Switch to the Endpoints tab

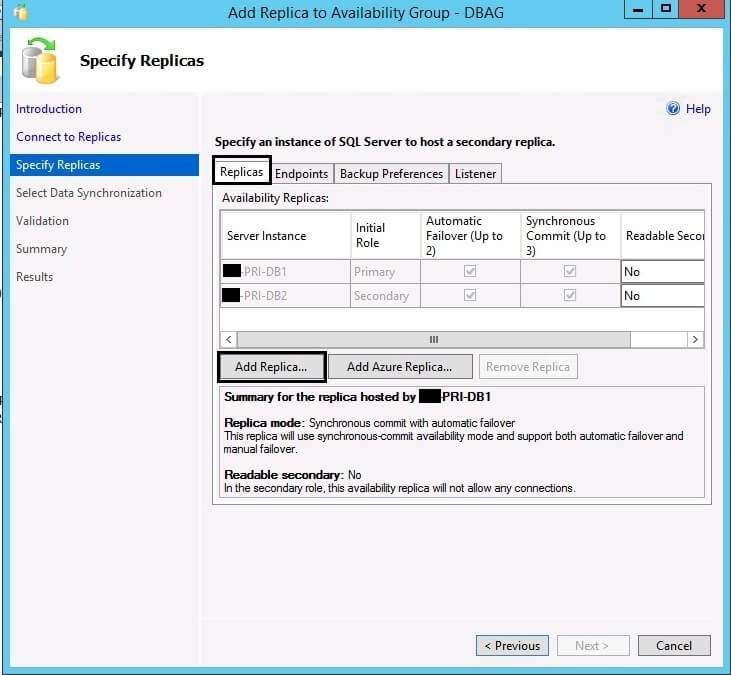tap(301, 174)
